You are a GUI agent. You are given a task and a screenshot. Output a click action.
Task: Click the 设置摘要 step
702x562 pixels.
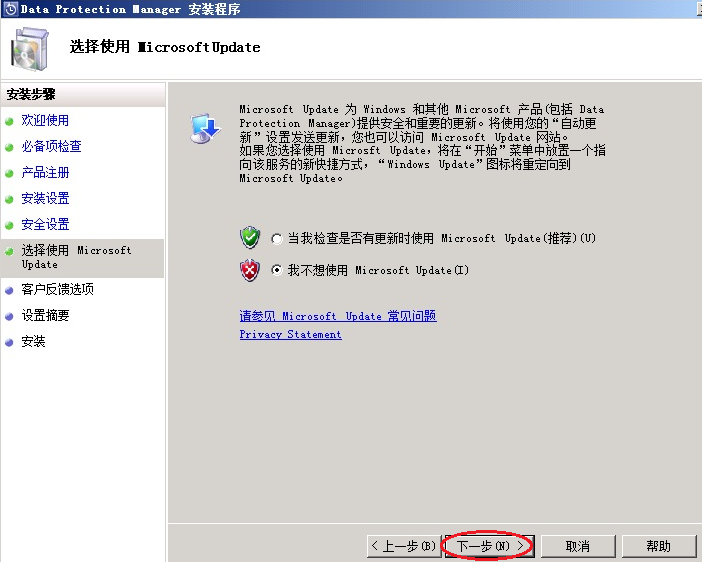45,315
